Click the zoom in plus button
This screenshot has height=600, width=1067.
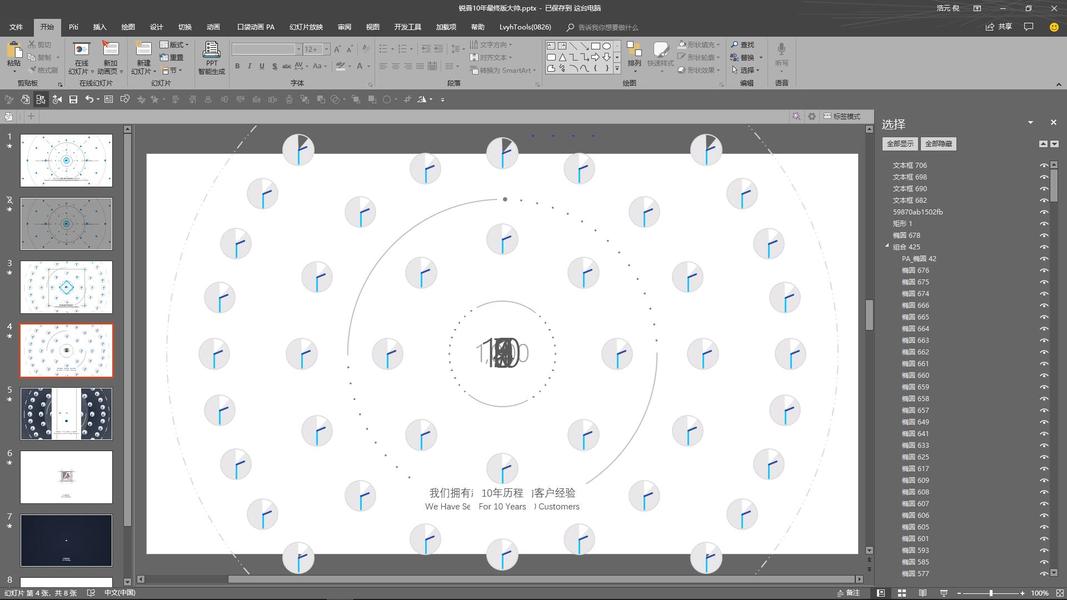click(1022, 593)
